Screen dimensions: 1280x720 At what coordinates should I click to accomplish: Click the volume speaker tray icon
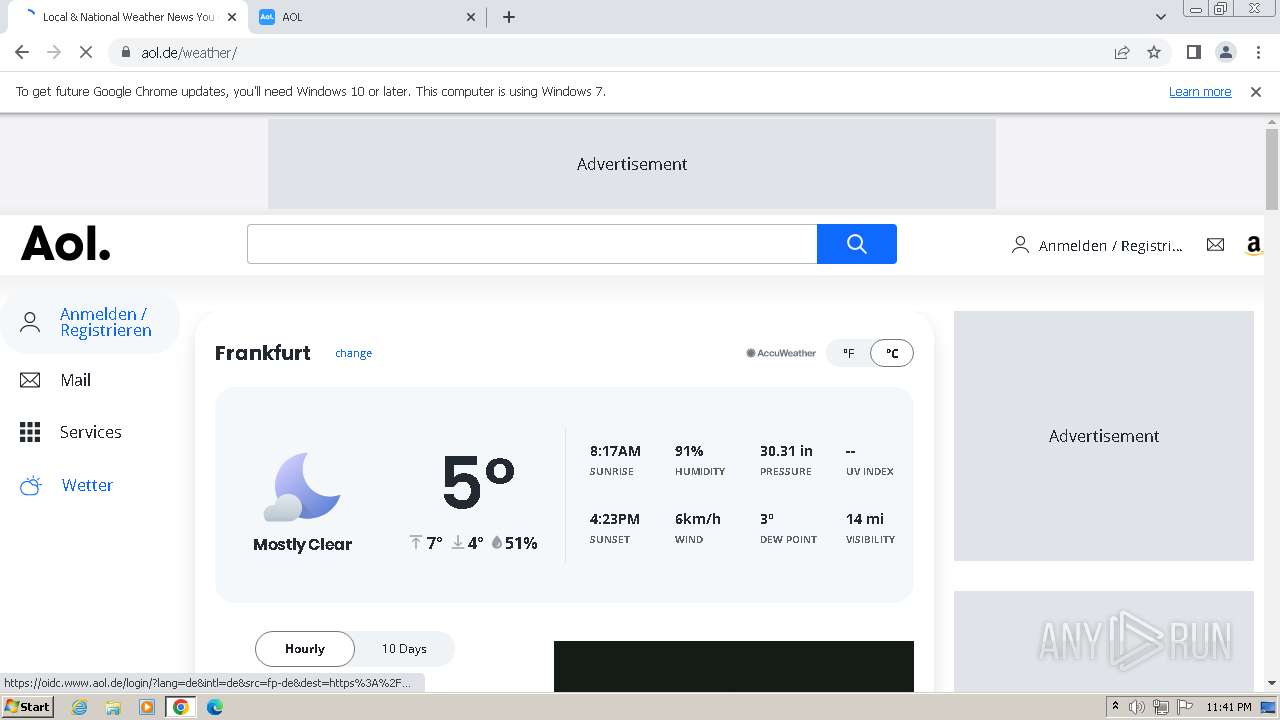[x=1137, y=707]
